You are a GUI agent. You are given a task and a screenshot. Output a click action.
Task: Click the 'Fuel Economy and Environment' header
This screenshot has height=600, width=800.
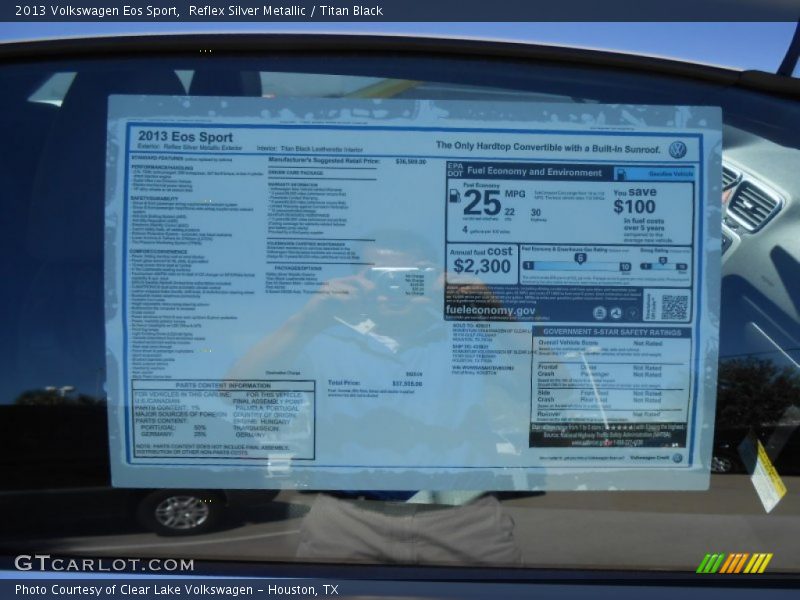534,172
